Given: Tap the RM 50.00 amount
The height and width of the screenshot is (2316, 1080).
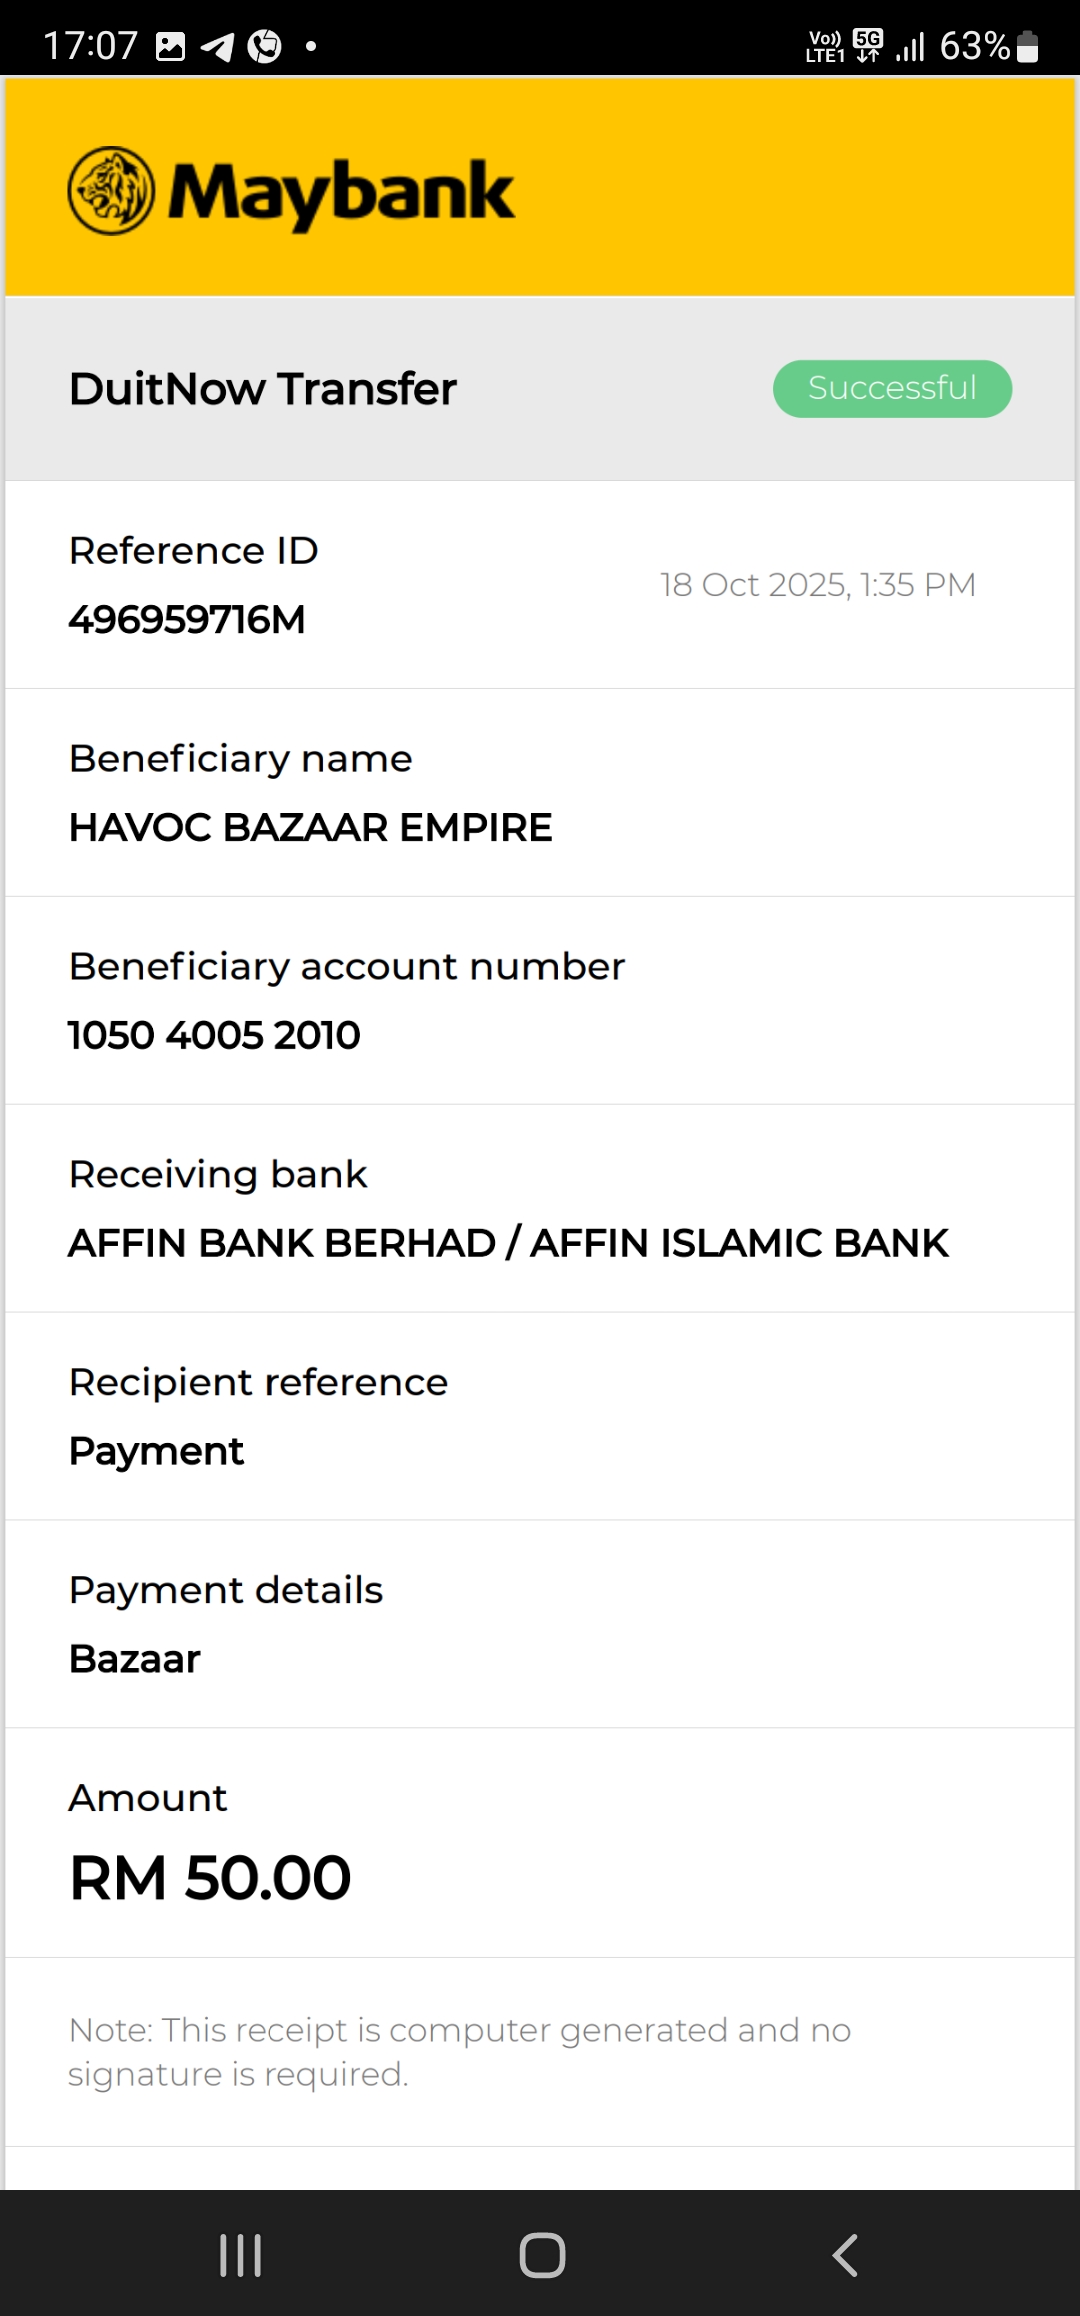Looking at the screenshot, I should (x=210, y=1877).
